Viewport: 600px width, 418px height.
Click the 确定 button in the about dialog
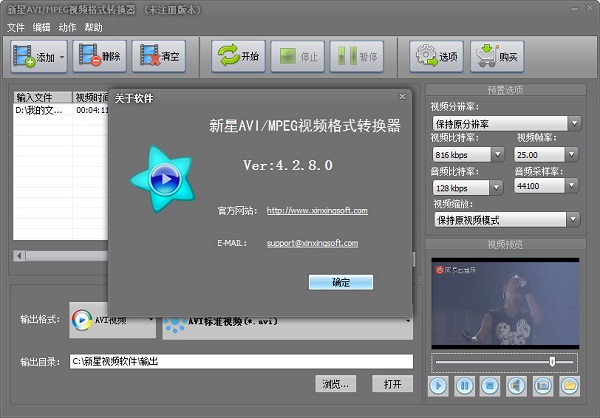[341, 282]
